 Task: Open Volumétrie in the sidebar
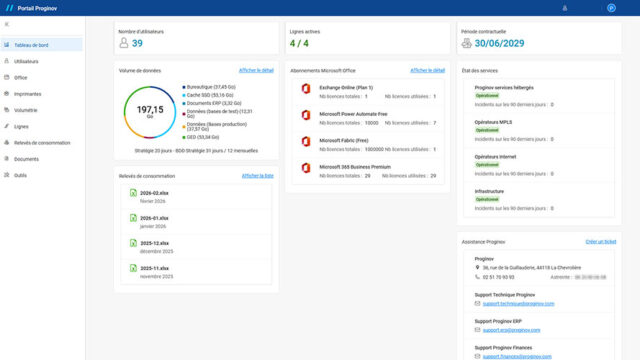[x=42, y=110]
